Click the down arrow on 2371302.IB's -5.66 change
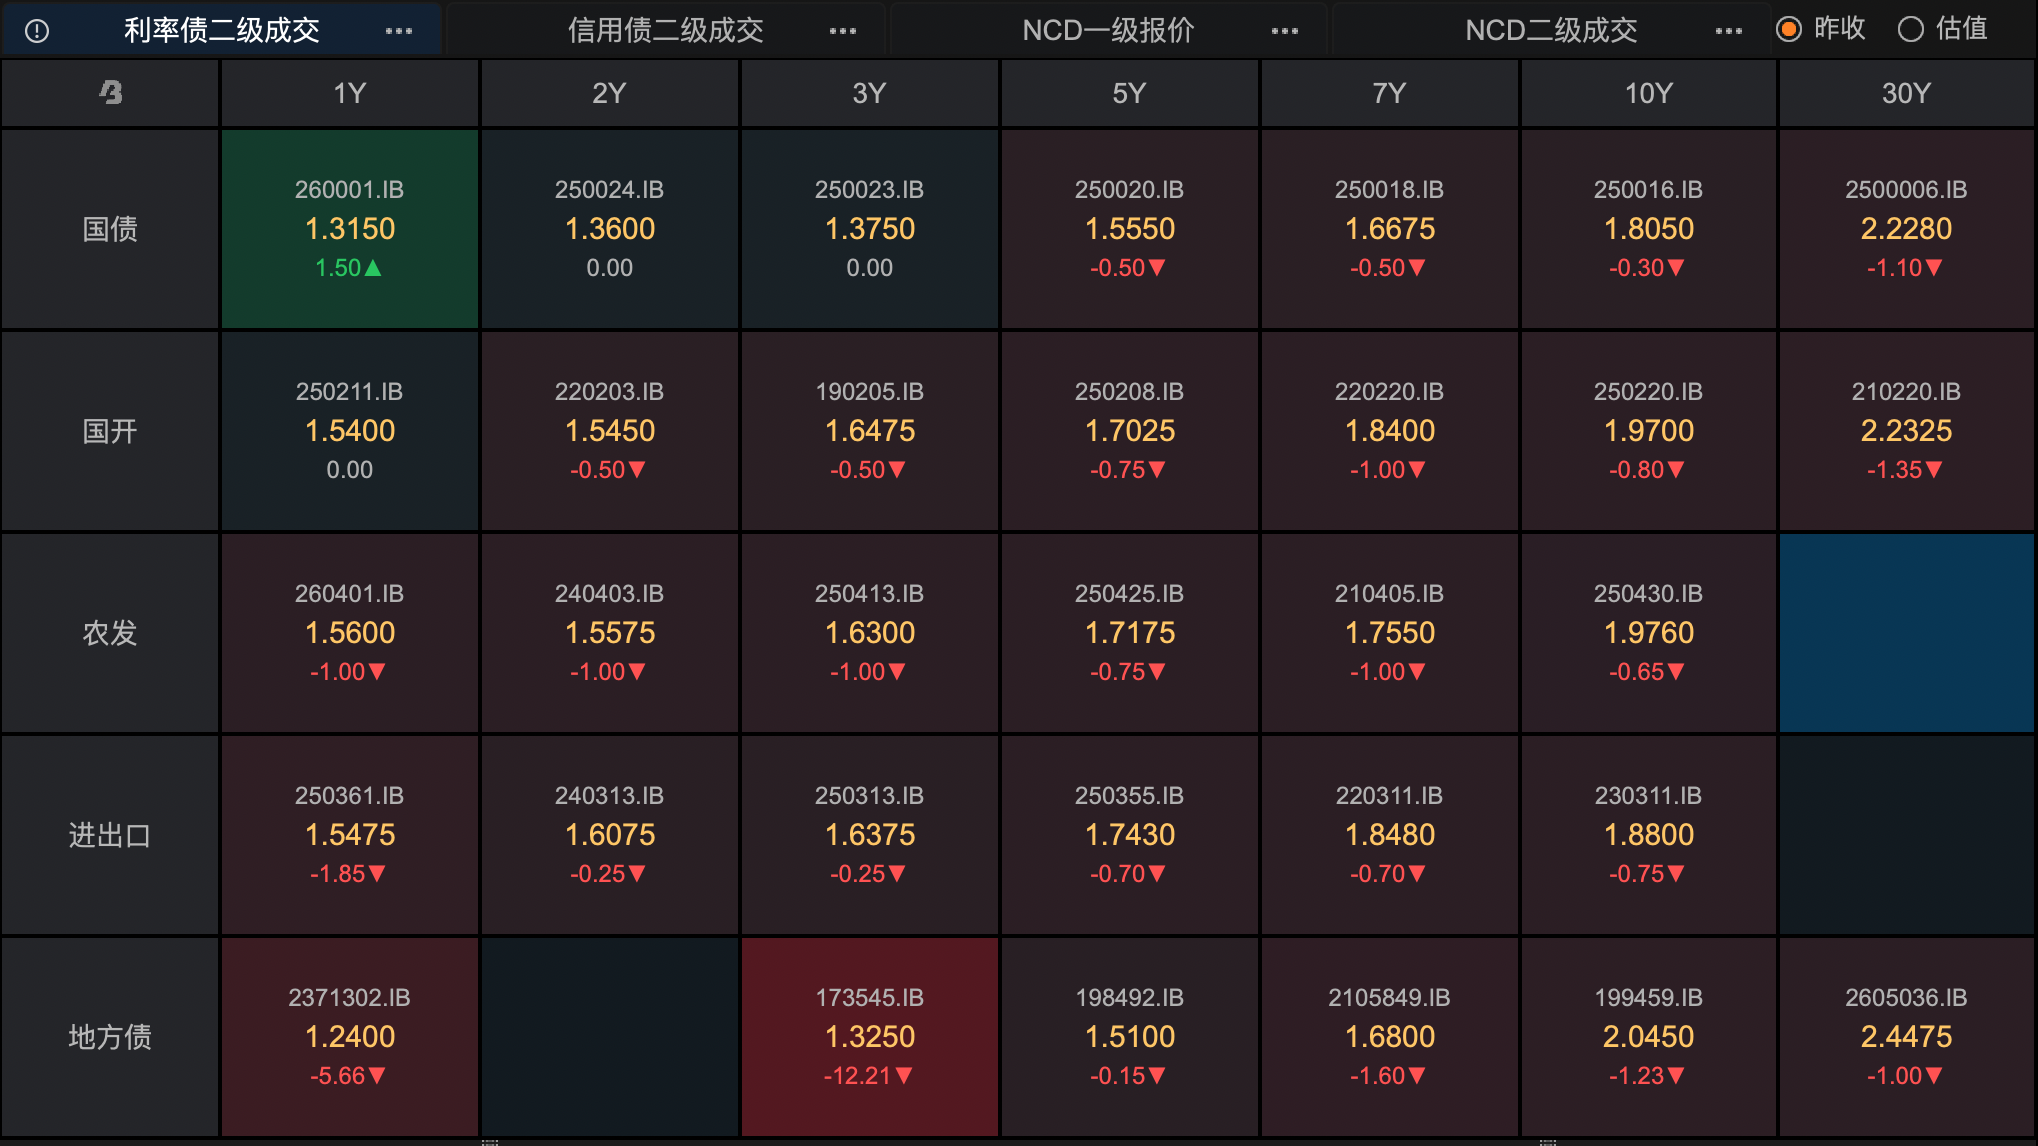The image size is (2038, 1146). click(x=377, y=1076)
